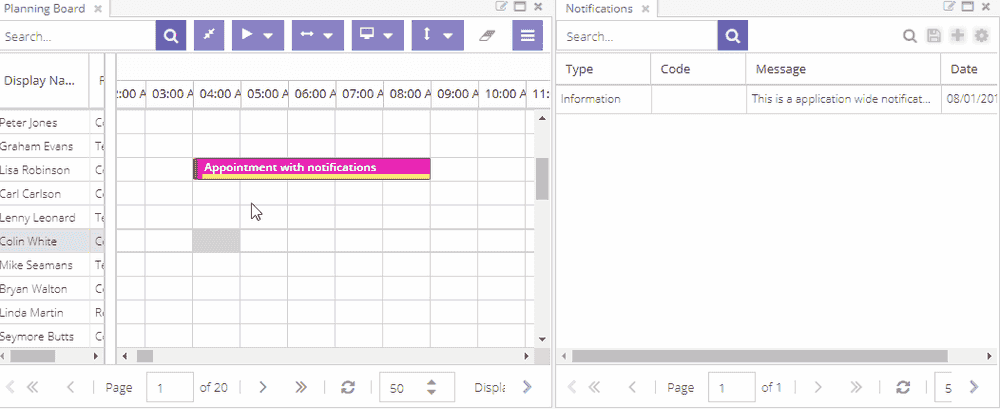Click the purple Notifications search button
Screen dimensions: 1000x409
click(x=733, y=36)
